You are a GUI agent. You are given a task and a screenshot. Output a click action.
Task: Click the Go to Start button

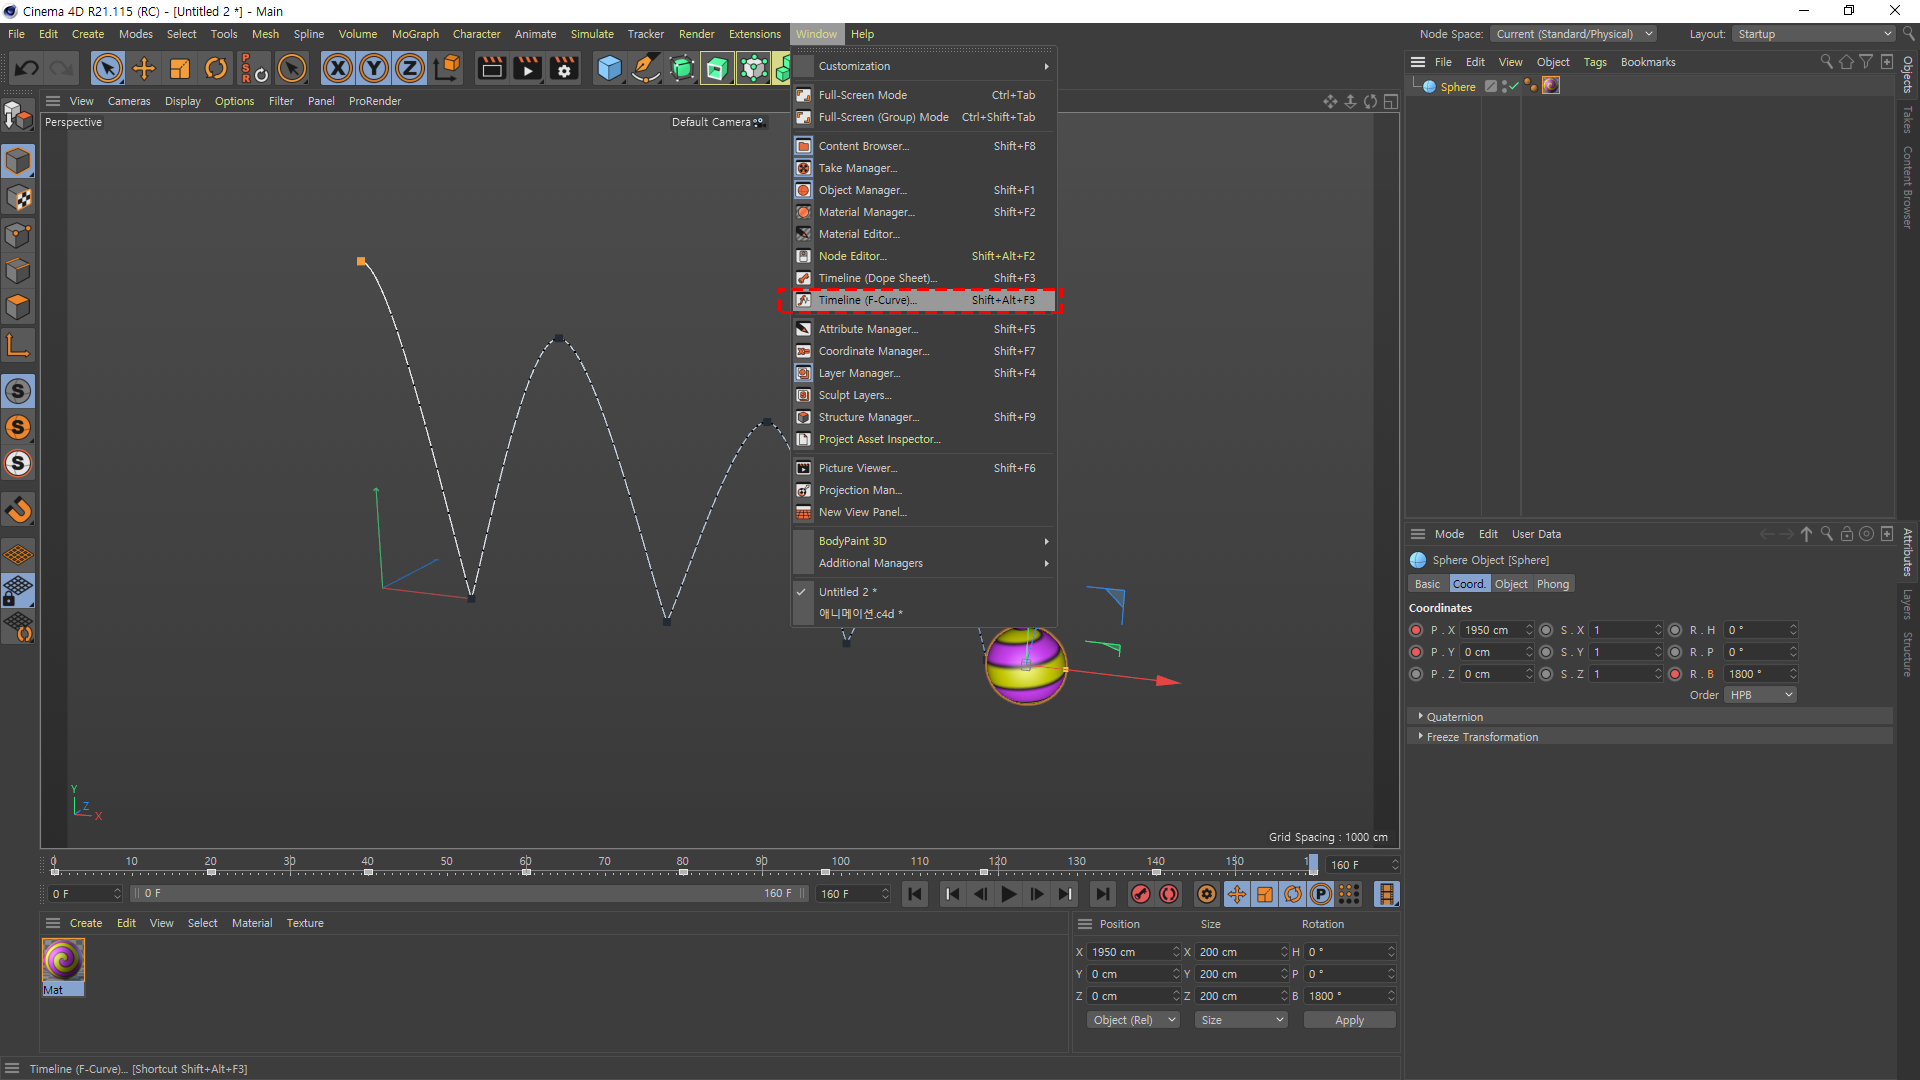[915, 894]
